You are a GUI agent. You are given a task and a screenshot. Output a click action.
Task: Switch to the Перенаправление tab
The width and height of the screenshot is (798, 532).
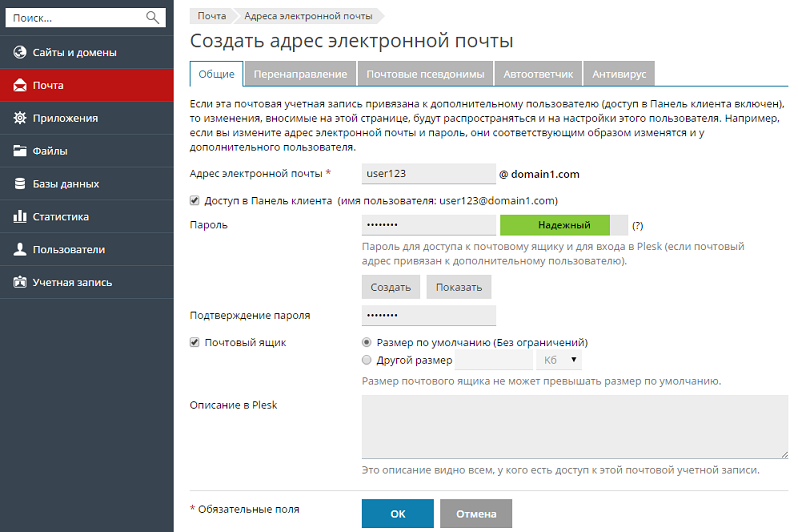point(300,74)
